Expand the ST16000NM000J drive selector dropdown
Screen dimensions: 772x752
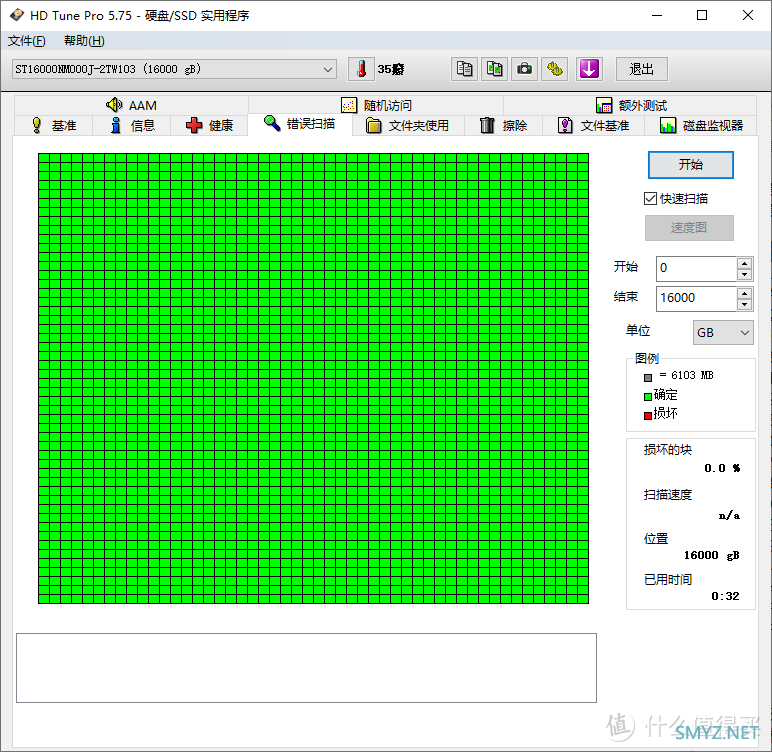pyautogui.click(x=328, y=69)
